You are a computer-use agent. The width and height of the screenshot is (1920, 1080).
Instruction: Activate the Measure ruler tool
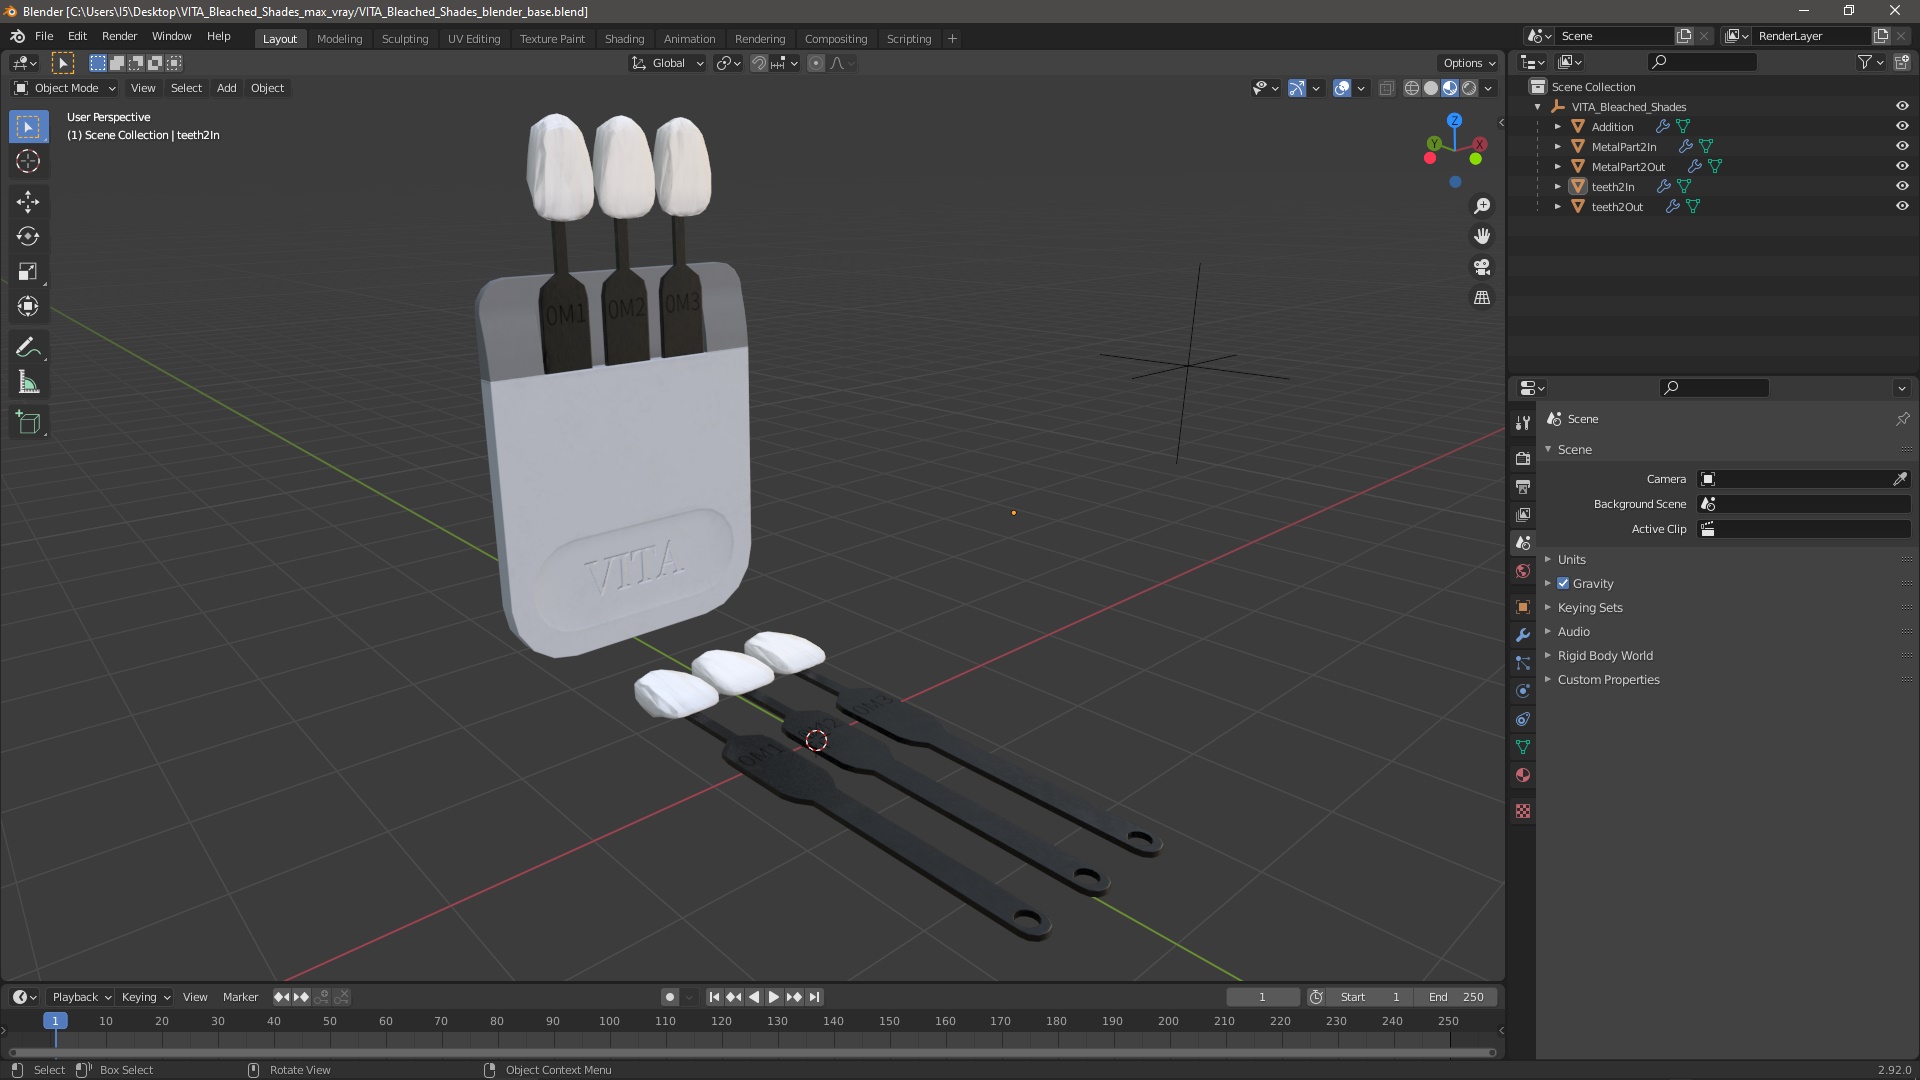click(28, 383)
